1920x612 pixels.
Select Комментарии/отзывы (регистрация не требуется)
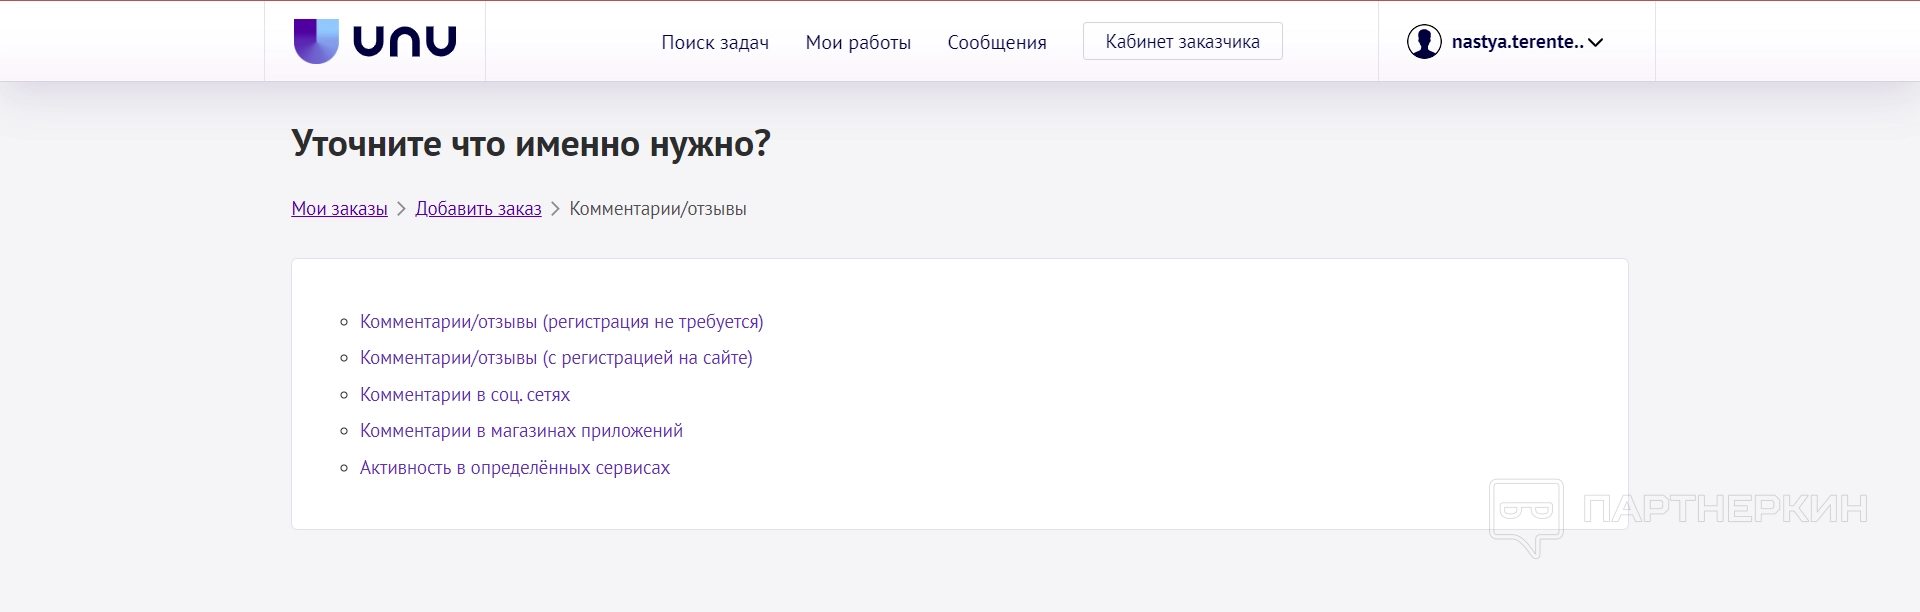(x=561, y=322)
